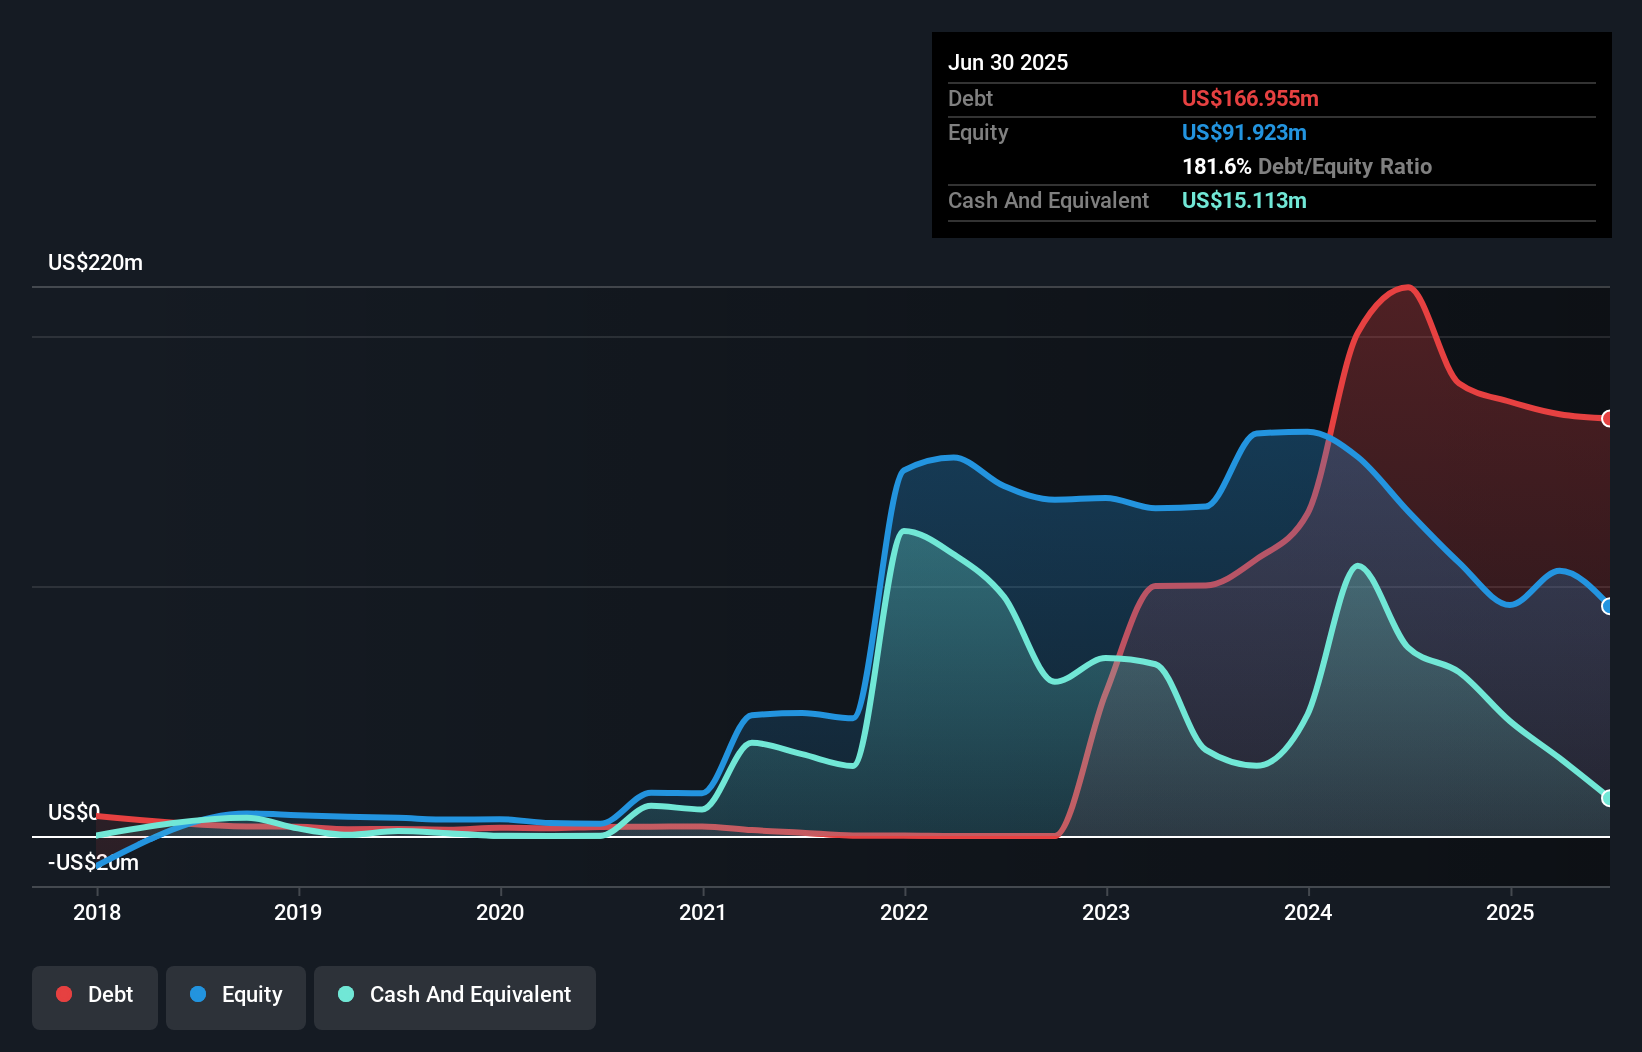Expand the Cash And Equivalent row
This screenshot has width=1642, height=1052.
[1048, 200]
